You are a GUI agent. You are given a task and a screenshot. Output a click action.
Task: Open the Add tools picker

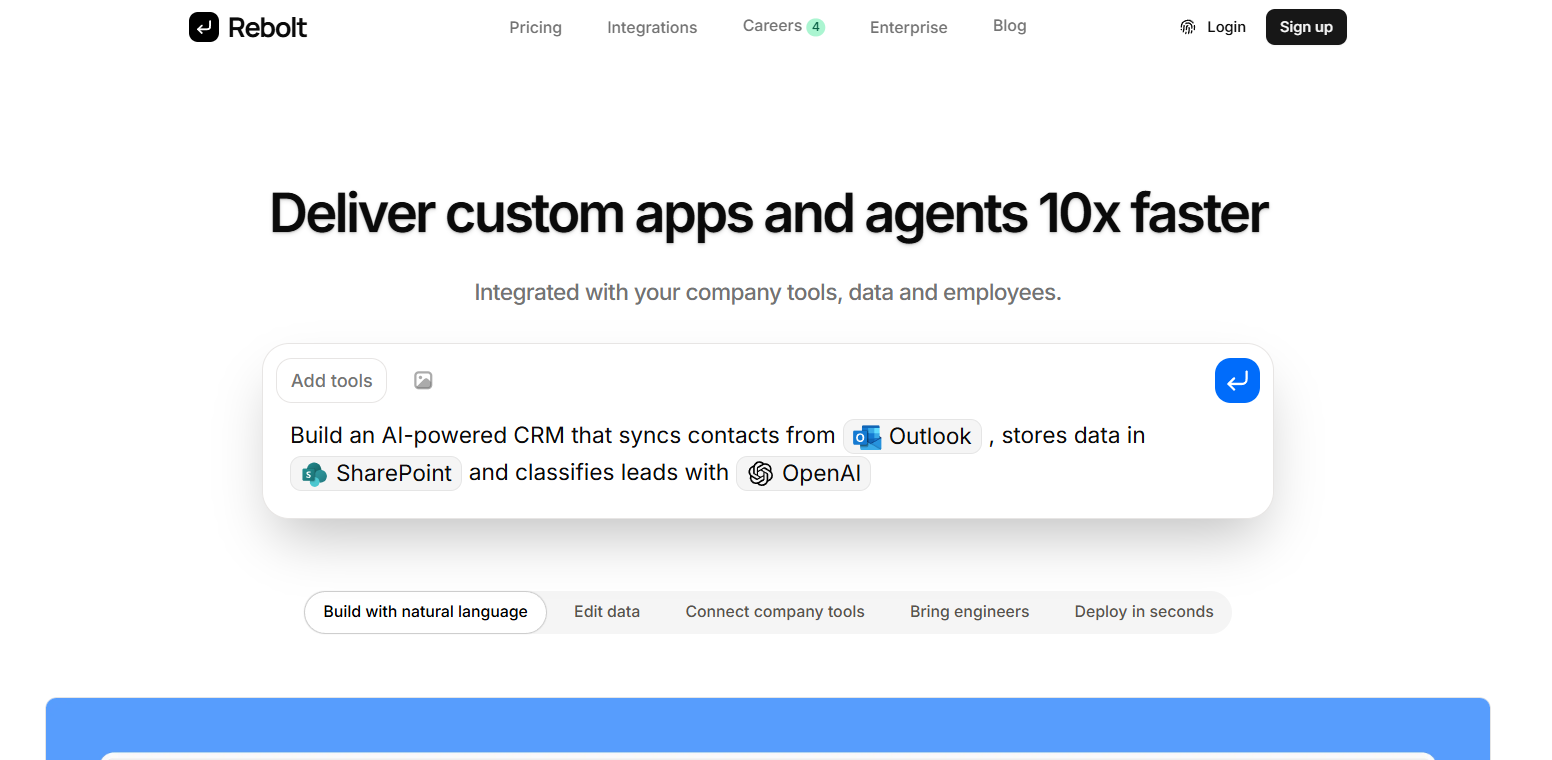coord(331,380)
